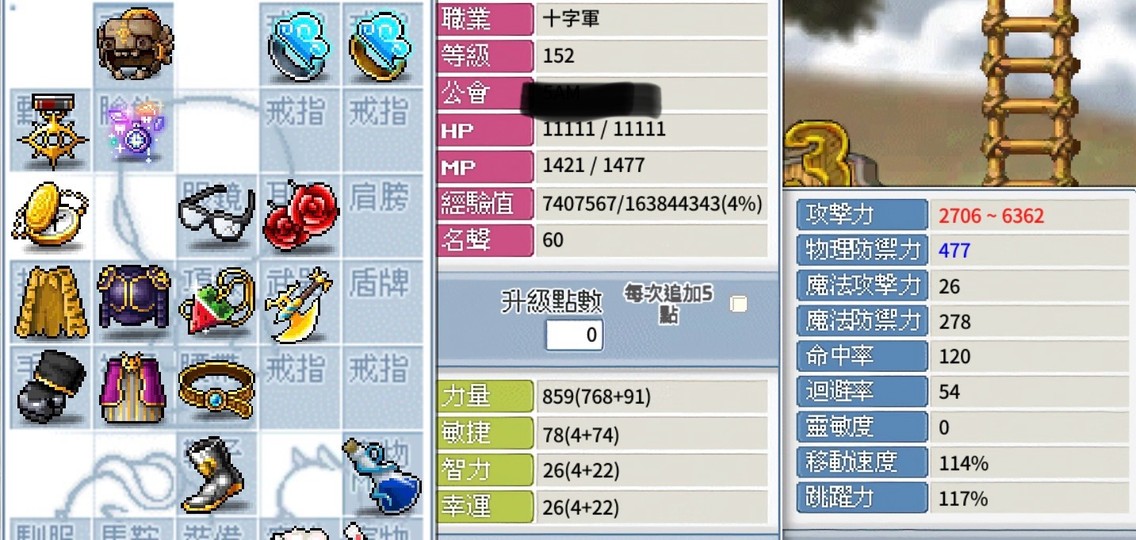The image size is (1136, 540).
Task: Click the watermelon slice pendant item
Action: pyautogui.click(x=217, y=301)
